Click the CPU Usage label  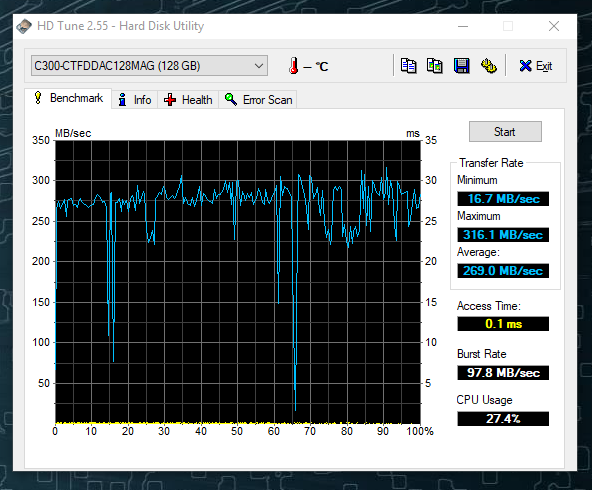pos(484,400)
